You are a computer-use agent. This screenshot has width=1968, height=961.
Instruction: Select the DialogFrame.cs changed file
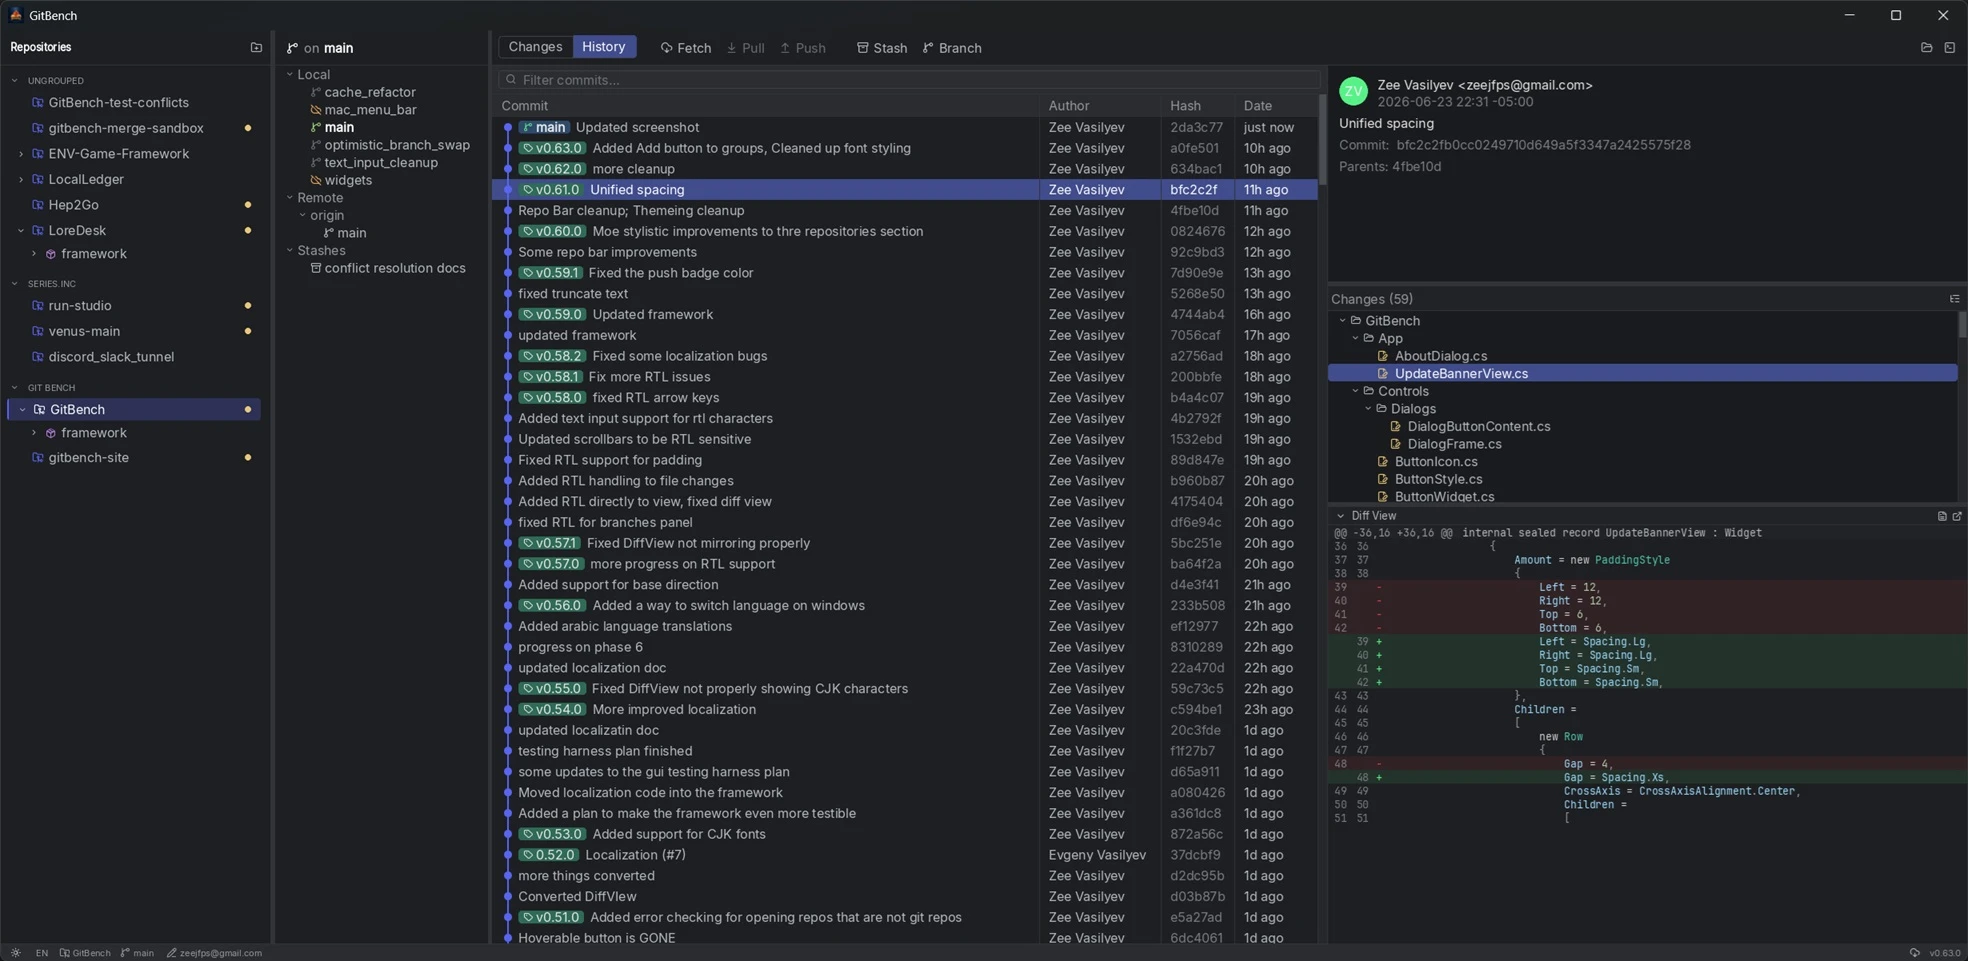1454,444
